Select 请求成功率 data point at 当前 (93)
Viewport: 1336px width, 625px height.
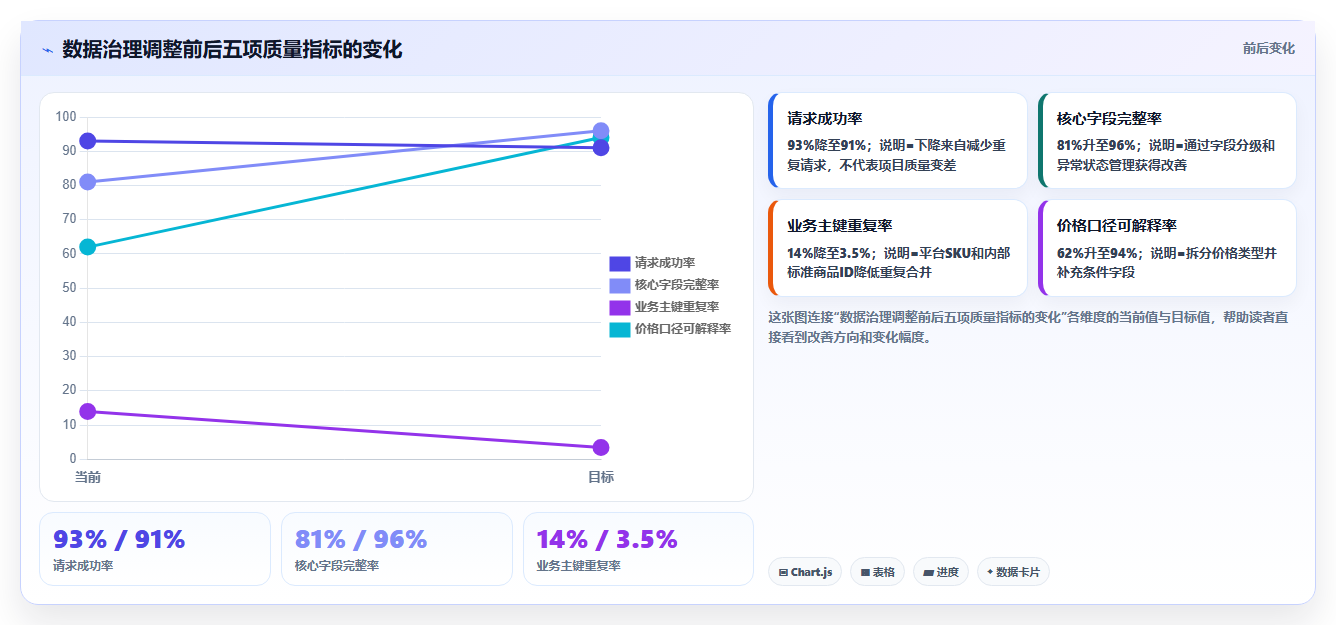[x=88, y=141]
